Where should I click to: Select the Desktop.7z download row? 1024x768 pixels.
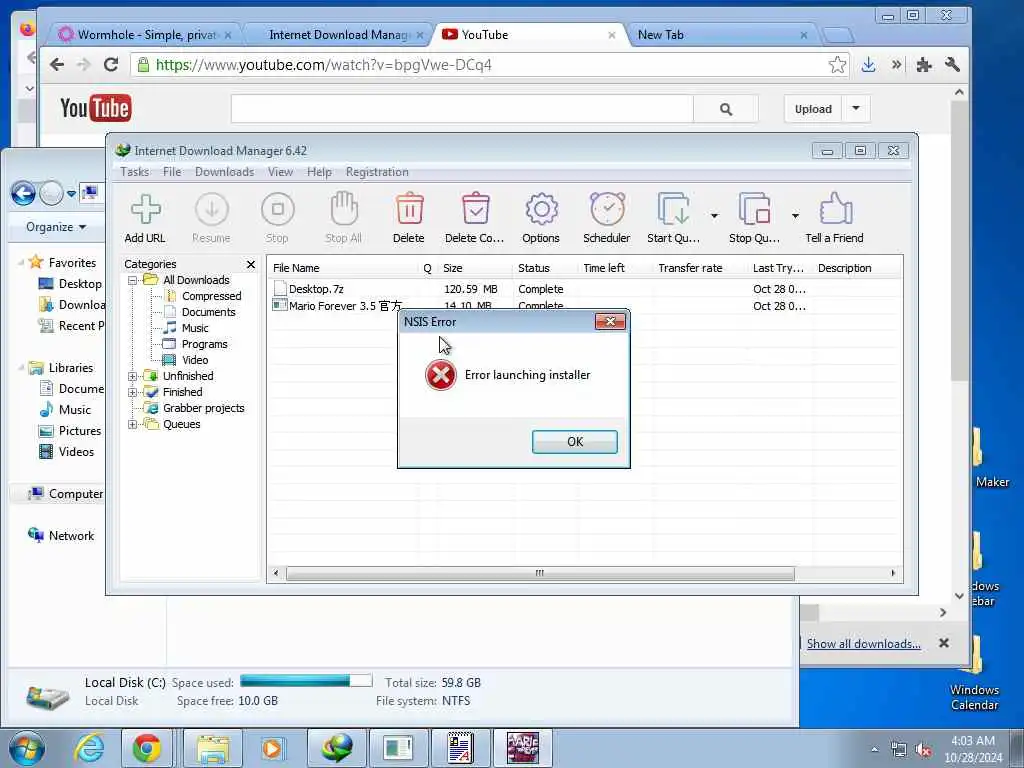(x=584, y=289)
